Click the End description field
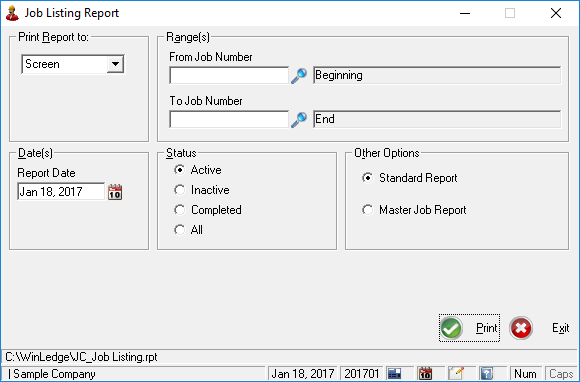 [437, 119]
